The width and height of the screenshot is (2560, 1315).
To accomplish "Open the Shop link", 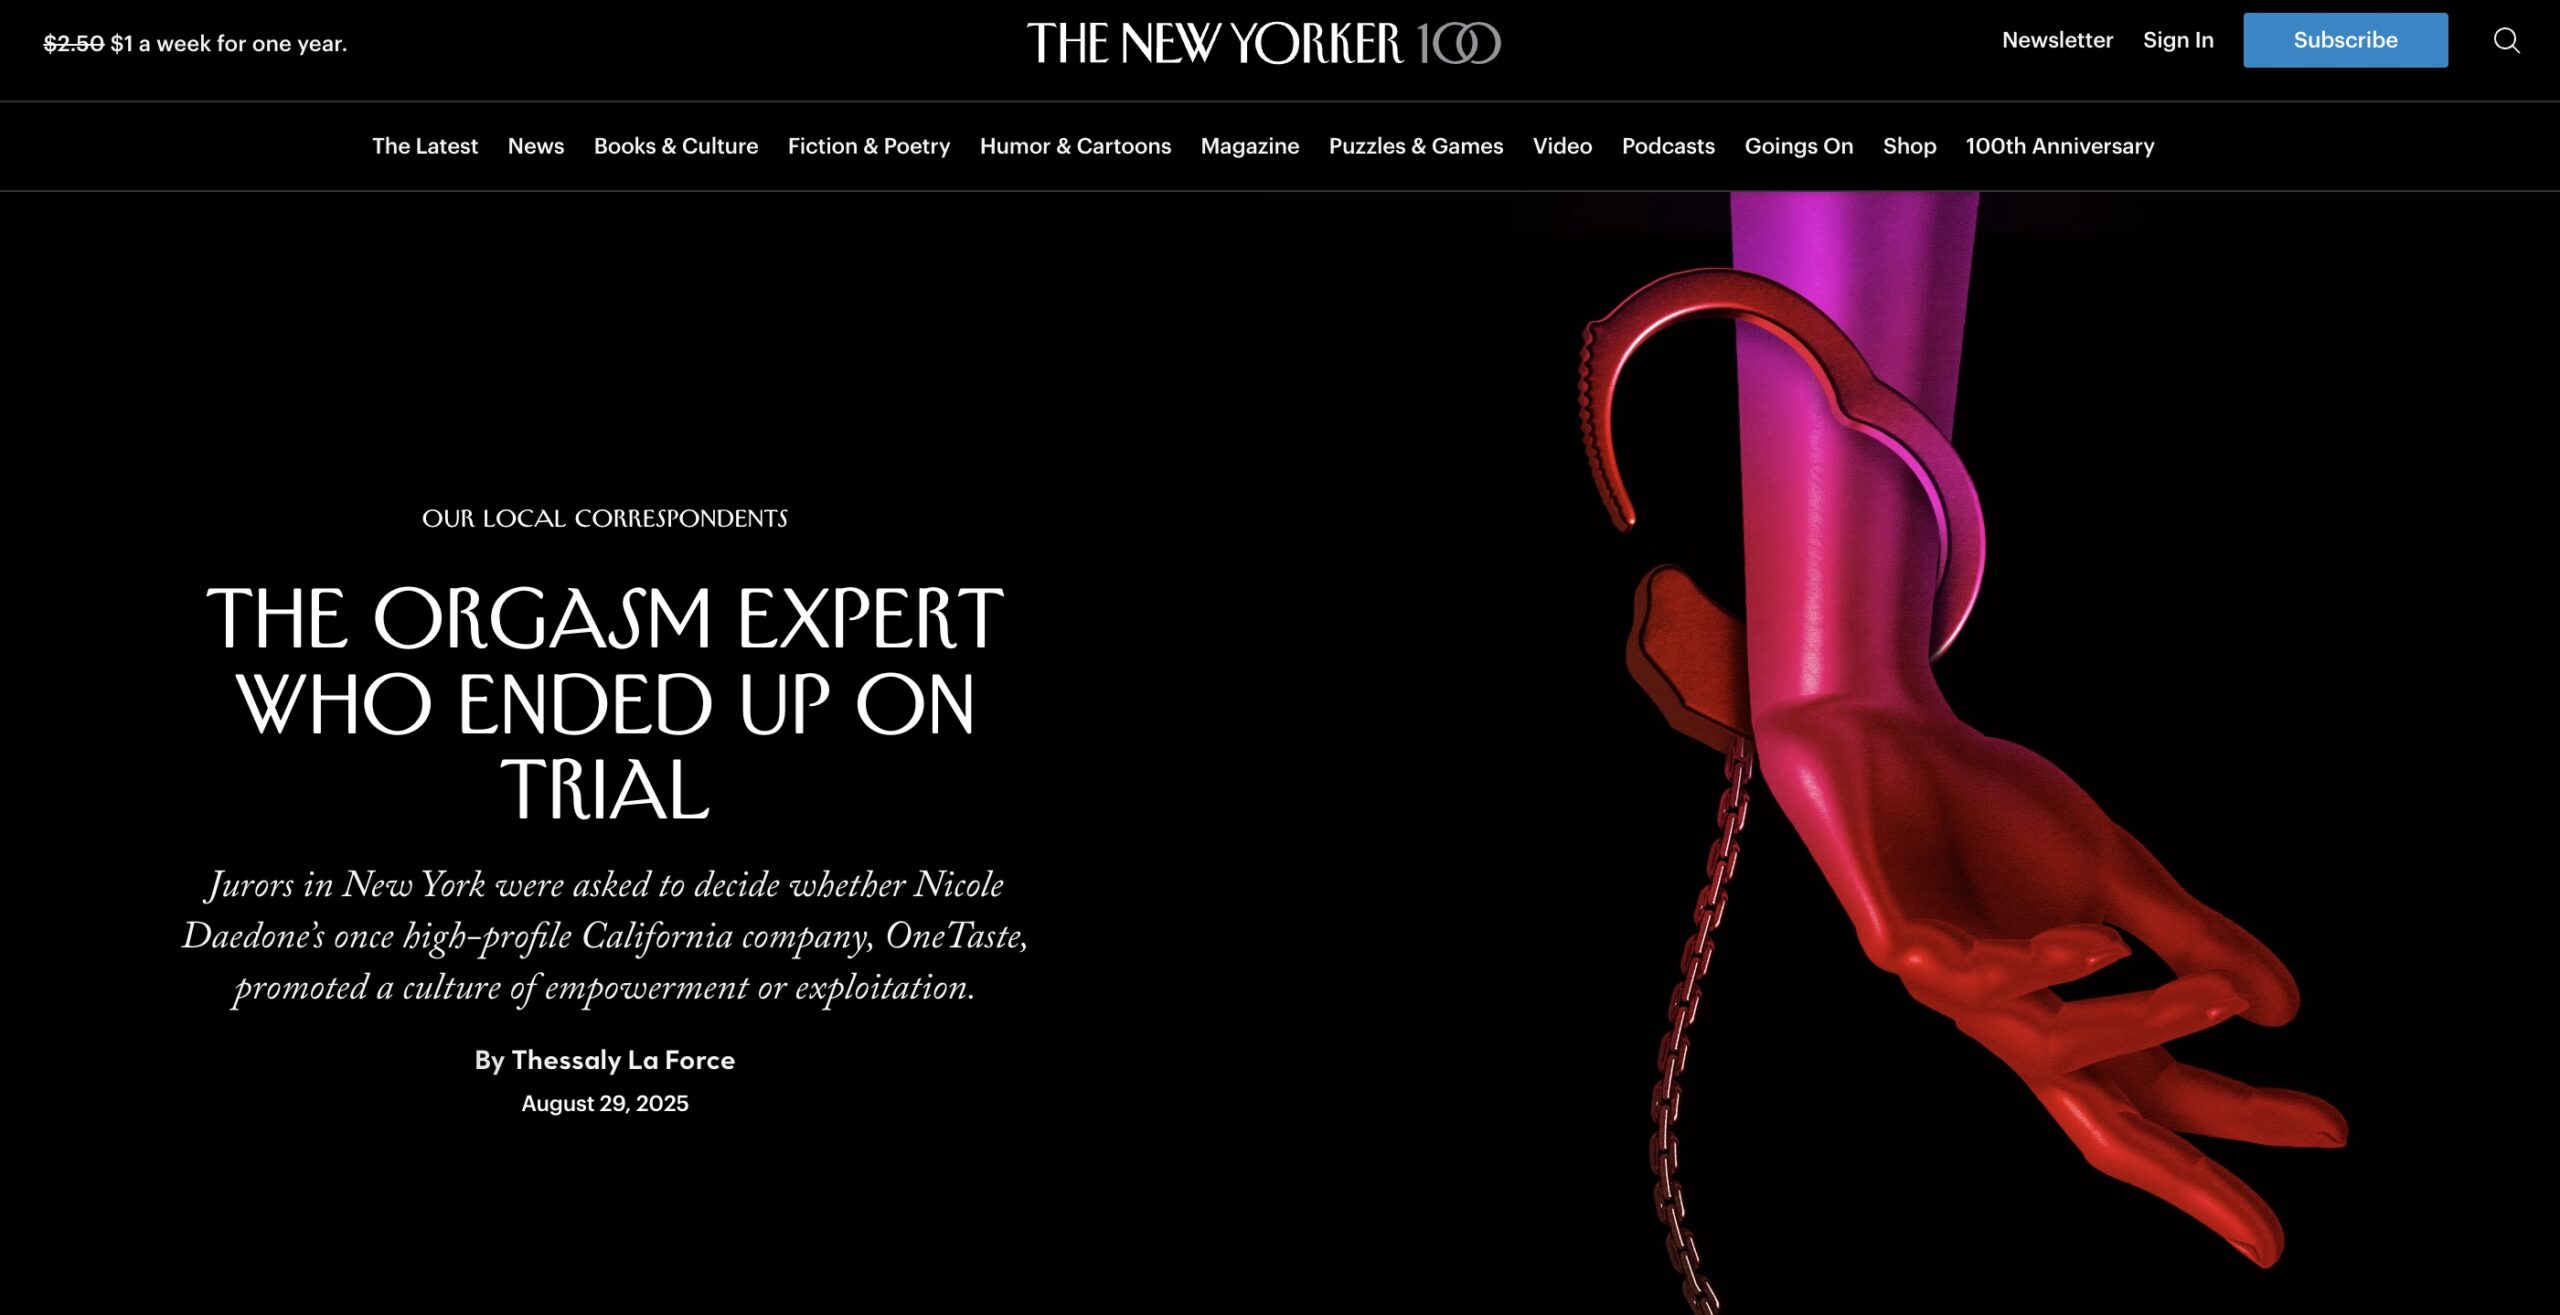I will pos(1909,146).
